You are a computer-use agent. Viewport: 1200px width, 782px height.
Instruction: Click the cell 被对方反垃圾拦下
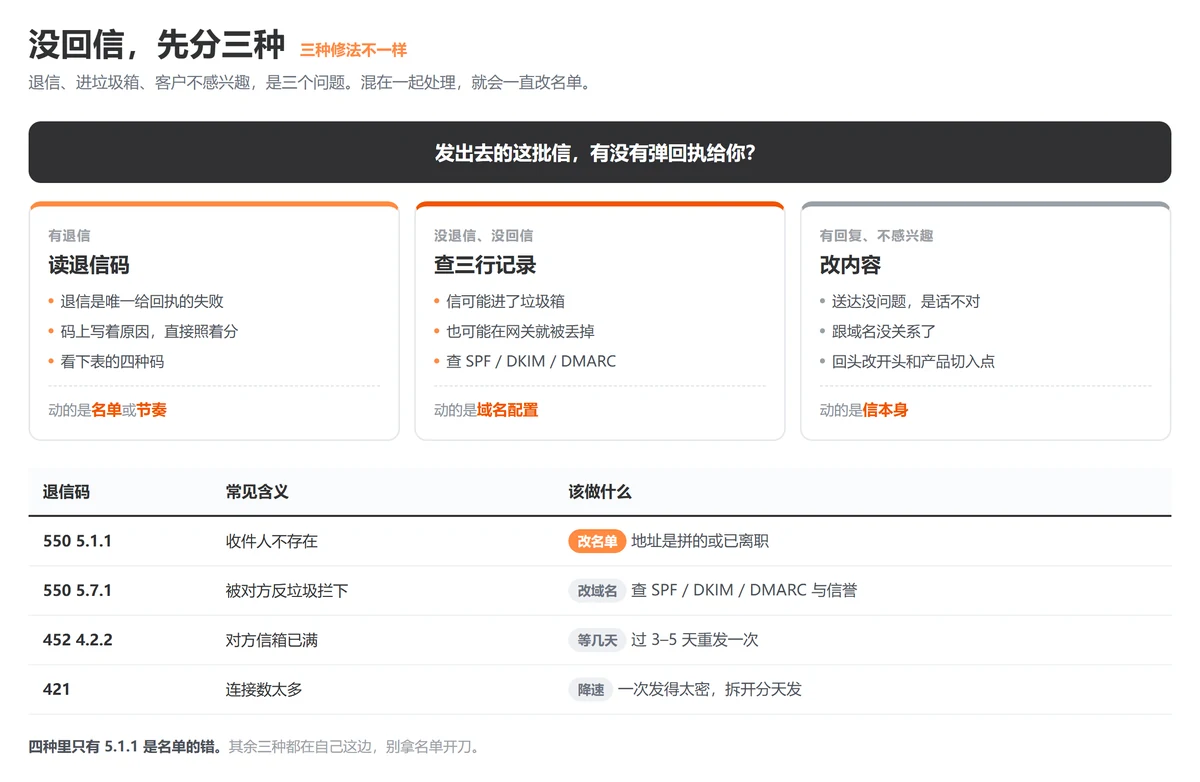(287, 591)
